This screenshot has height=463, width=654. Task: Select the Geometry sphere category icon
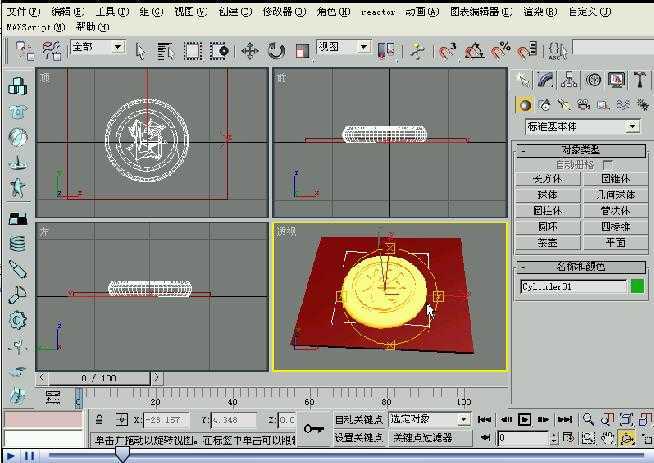(525, 105)
